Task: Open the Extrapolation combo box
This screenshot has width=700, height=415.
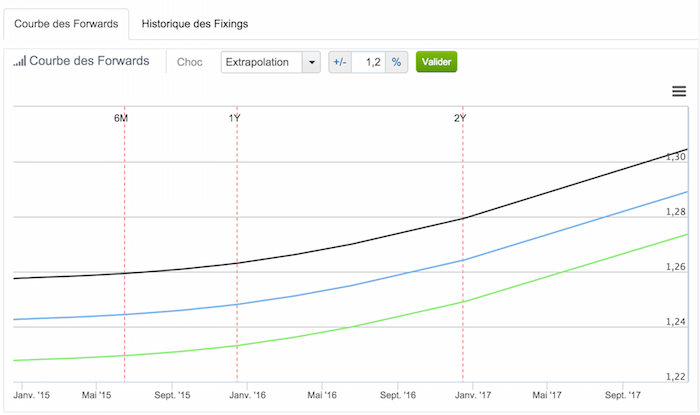Action: (x=271, y=62)
